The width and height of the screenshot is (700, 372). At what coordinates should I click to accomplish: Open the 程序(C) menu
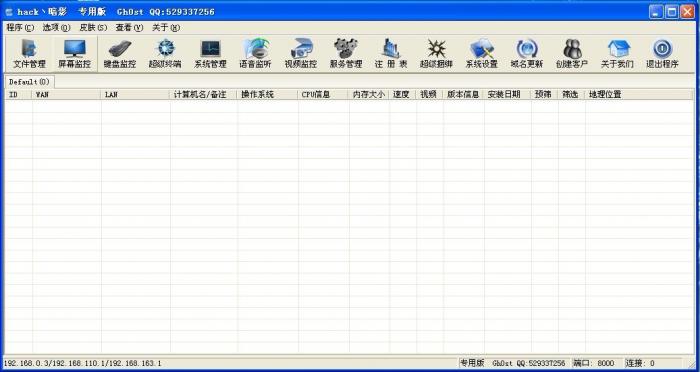coord(20,28)
